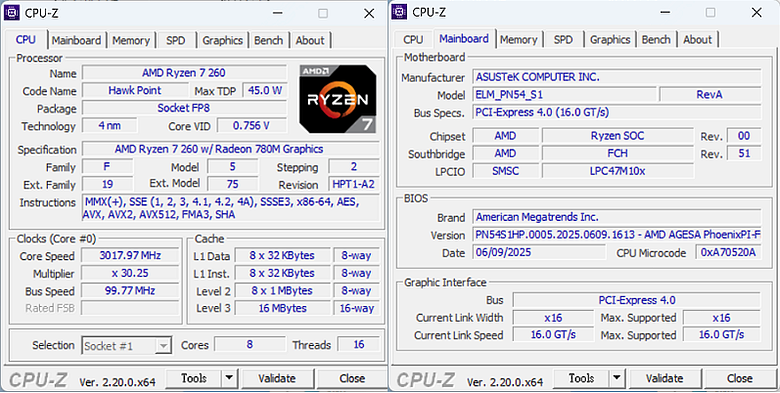
Task: Click the Core VID value 0.756 V
Action: (252, 126)
